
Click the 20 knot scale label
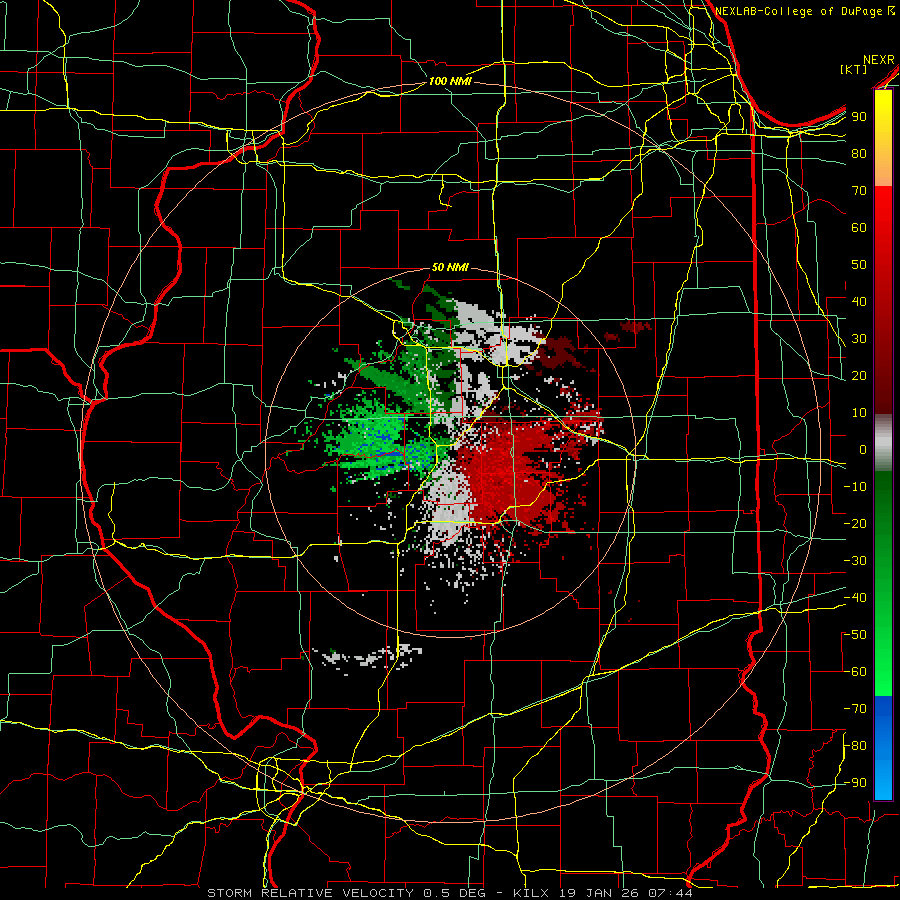pos(859,375)
